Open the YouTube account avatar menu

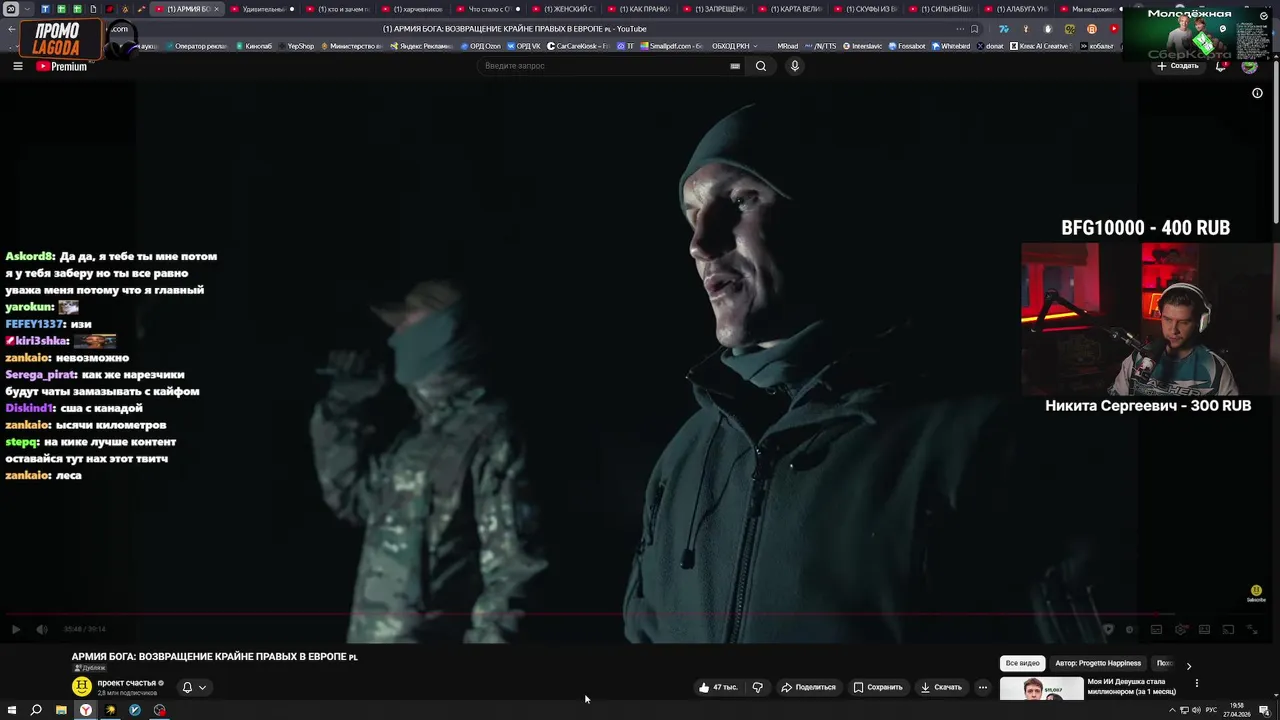[1249, 66]
